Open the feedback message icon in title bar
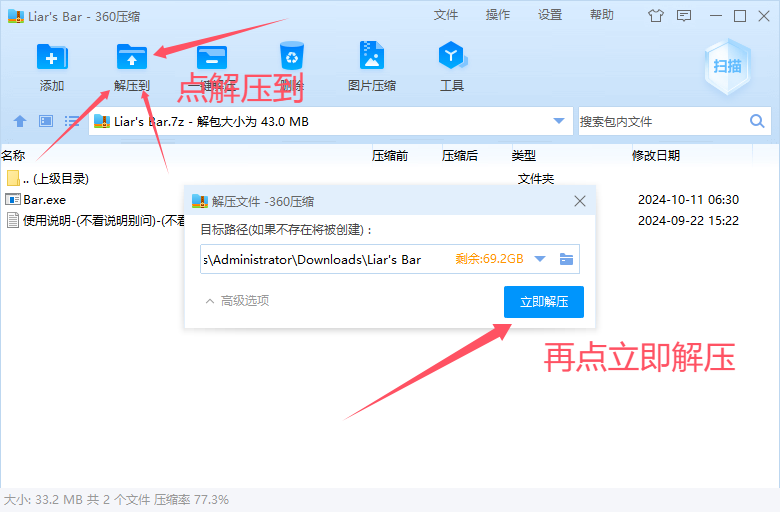The image size is (780, 512). coord(684,16)
